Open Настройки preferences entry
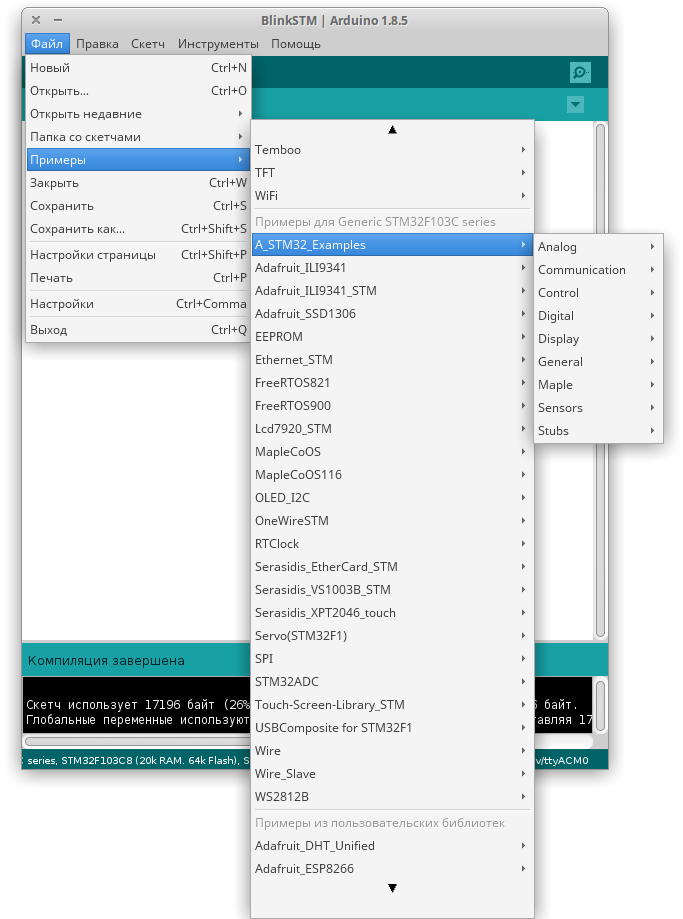The image size is (683, 919). click(x=138, y=304)
